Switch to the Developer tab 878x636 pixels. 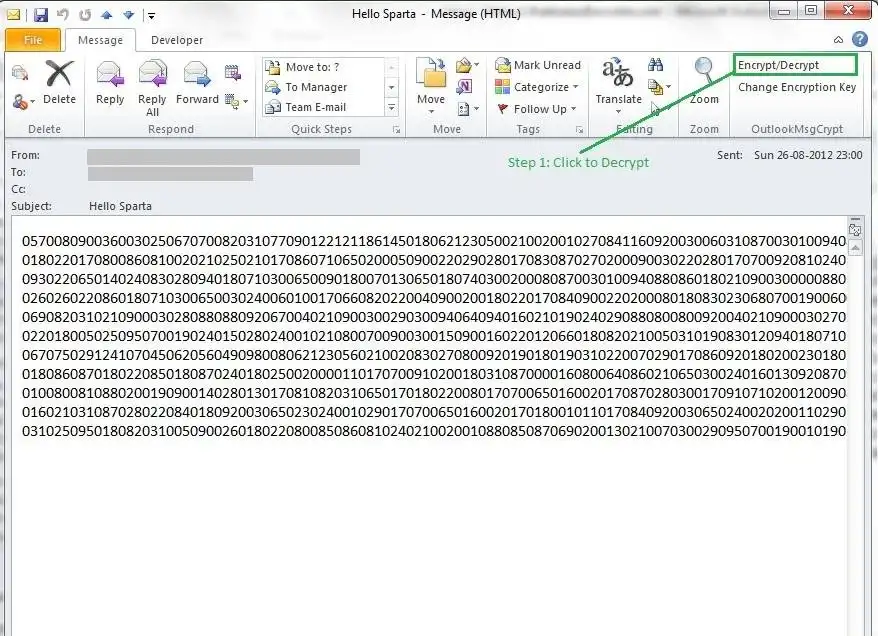click(x=177, y=40)
